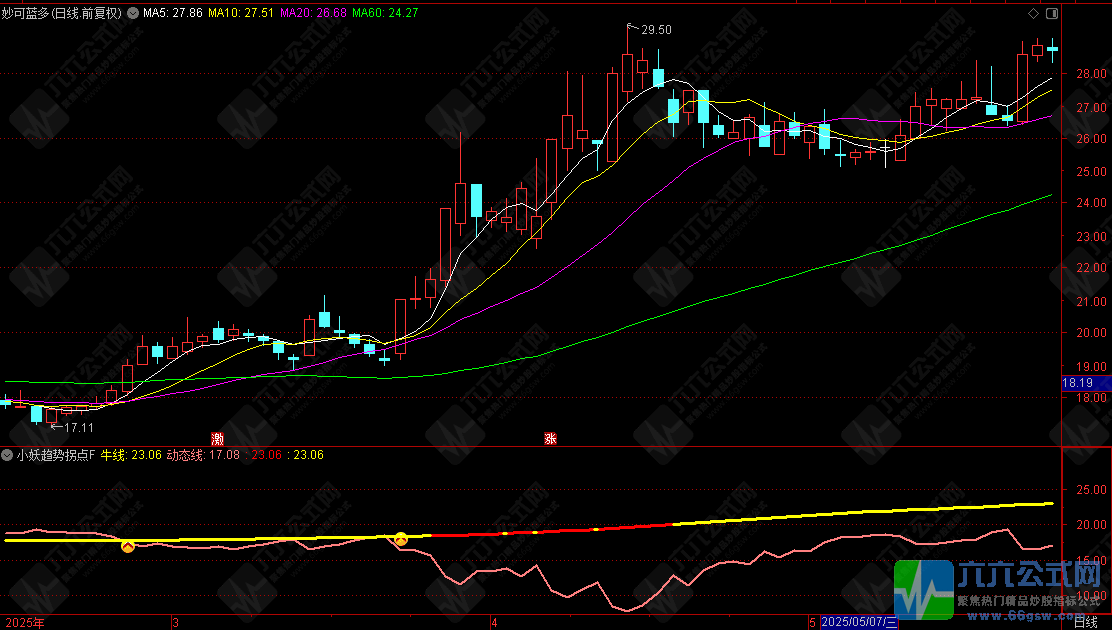Click the first turning-point marker on 牛线
The image size is (1112, 630).
(128, 546)
